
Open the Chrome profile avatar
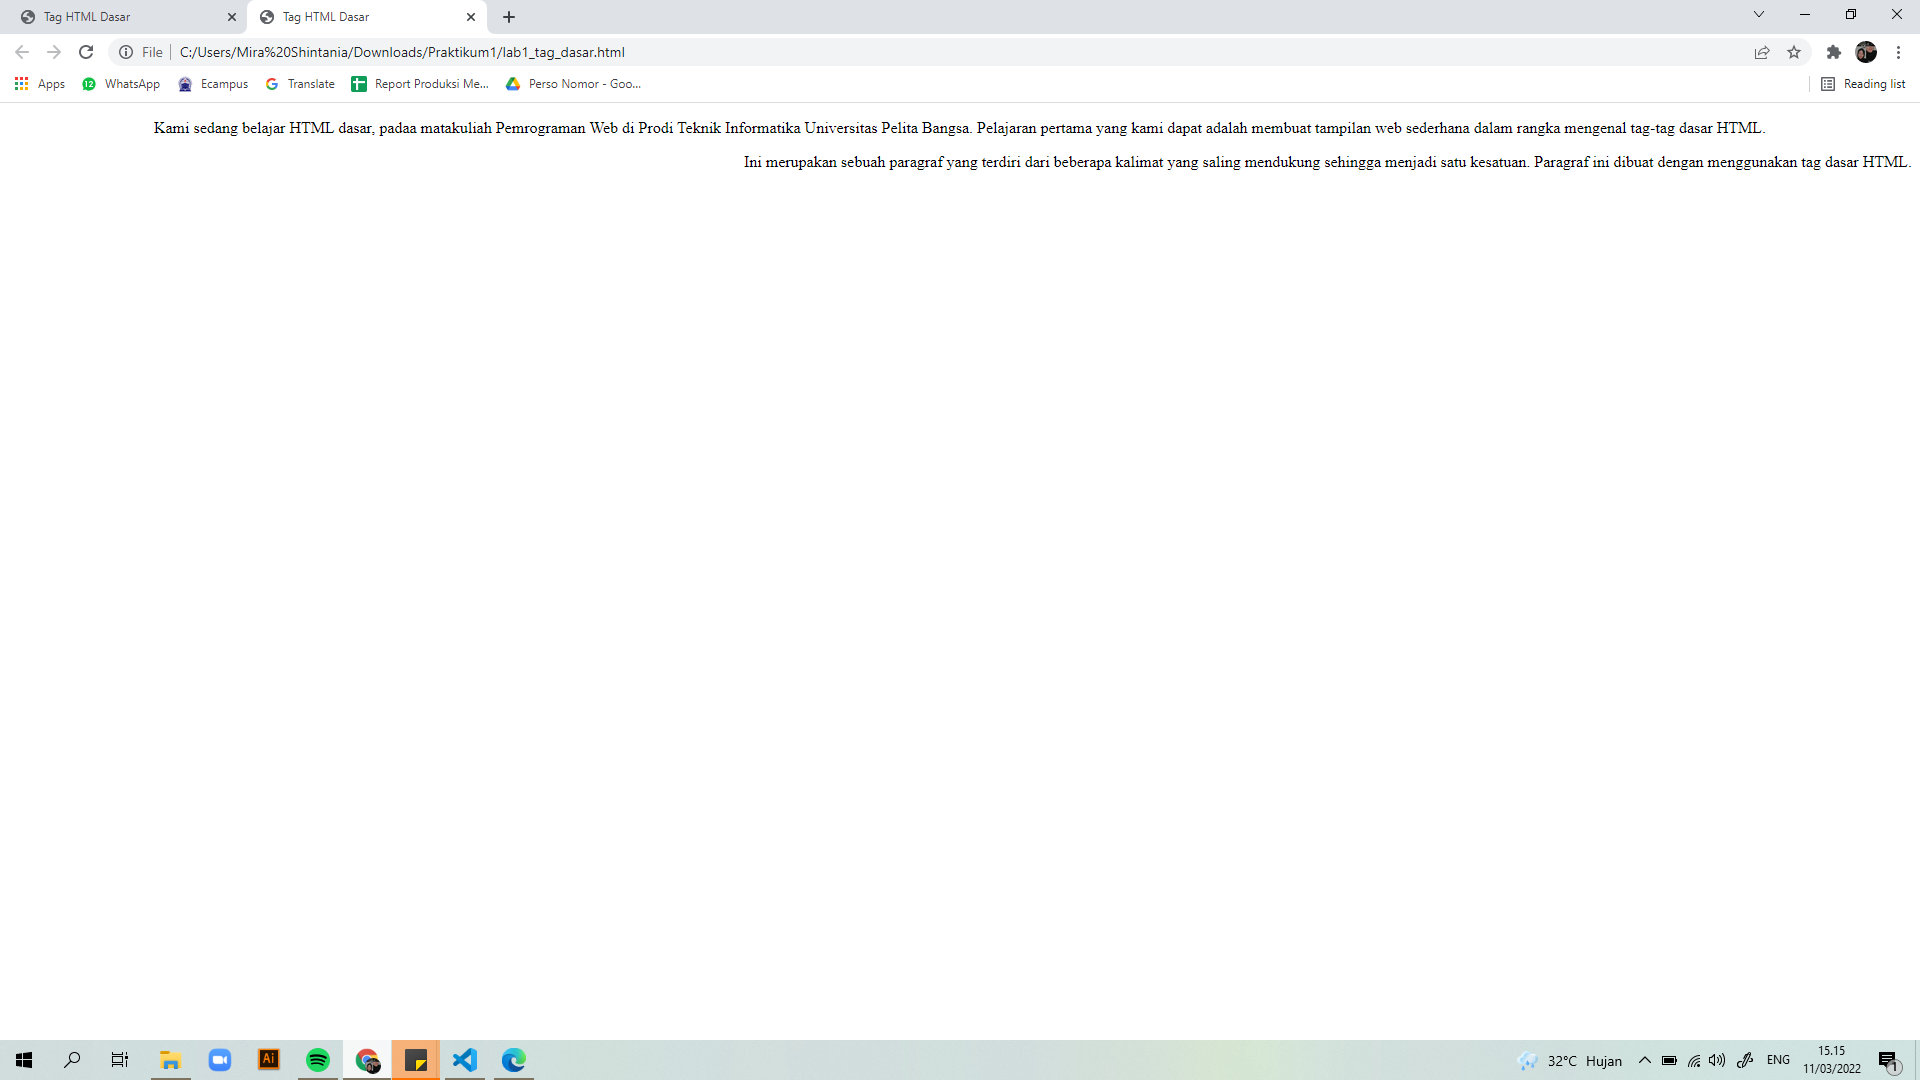(x=1866, y=52)
